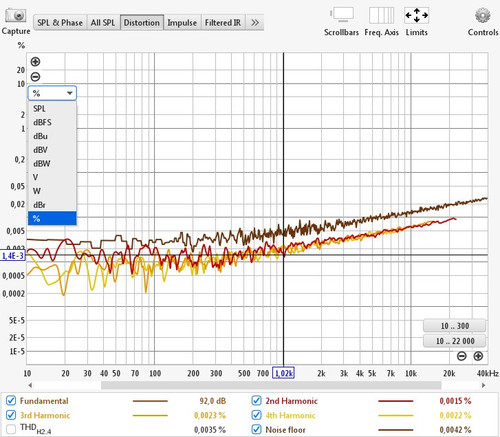Image resolution: width=500 pixels, height=437 pixels.
Task: Click Fundamental line color sample
Action: pyautogui.click(x=150, y=401)
